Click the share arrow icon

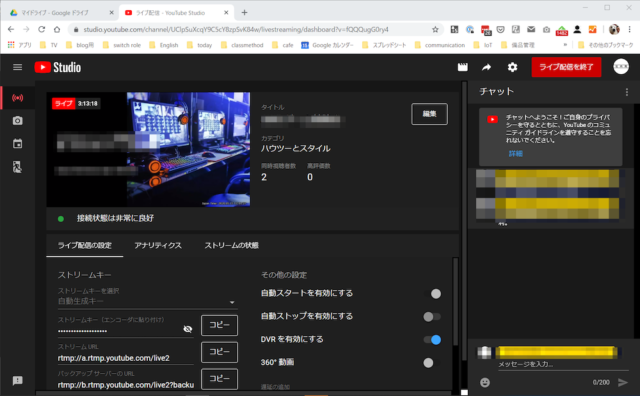point(487,67)
